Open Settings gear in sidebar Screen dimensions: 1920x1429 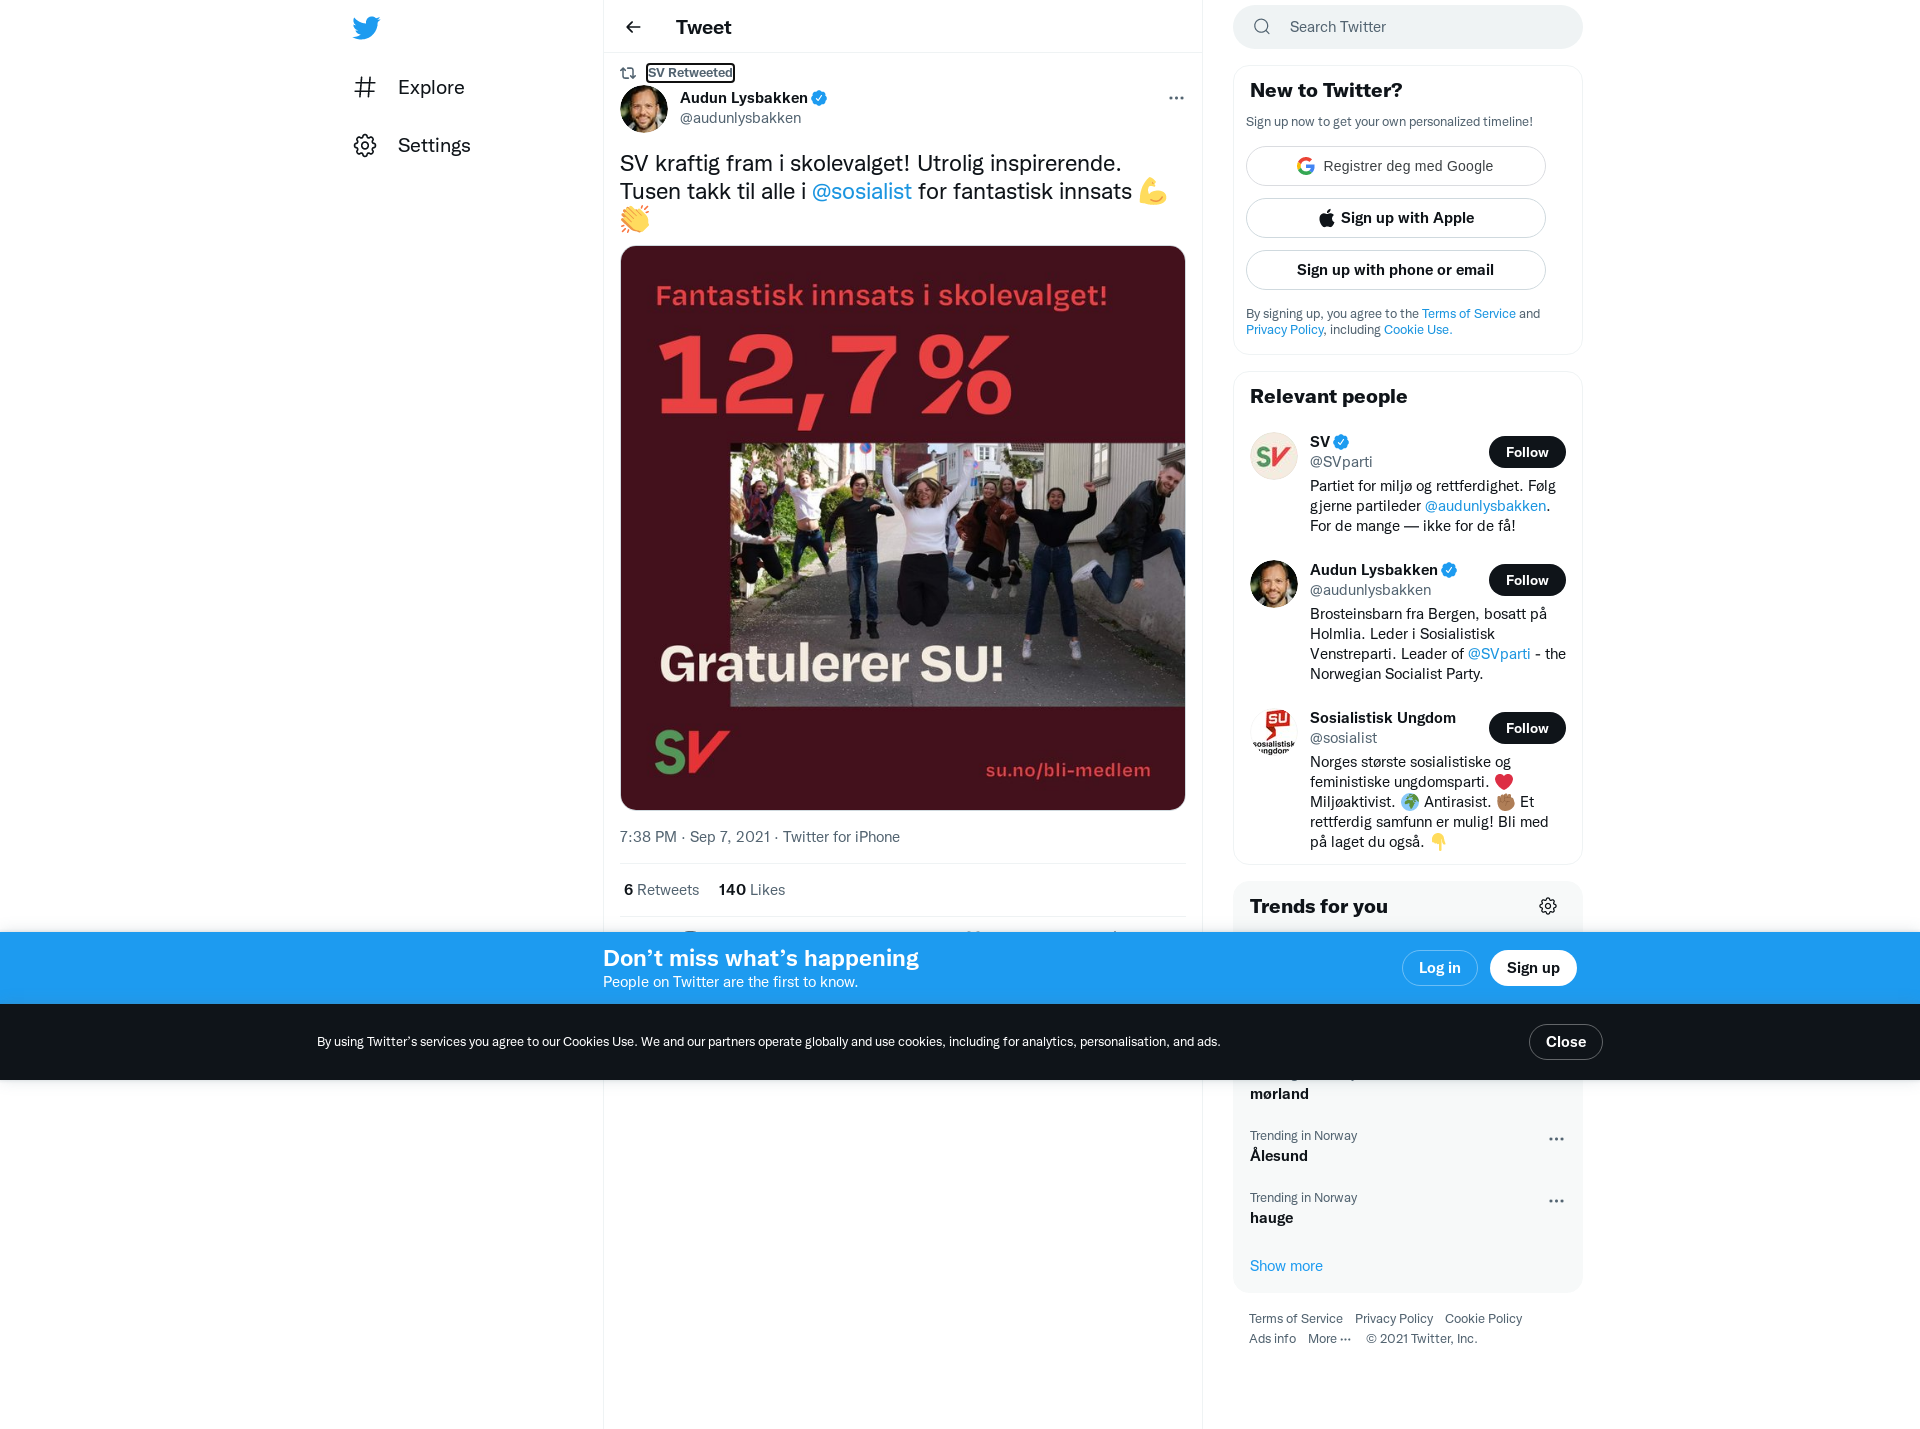coord(365,146)
